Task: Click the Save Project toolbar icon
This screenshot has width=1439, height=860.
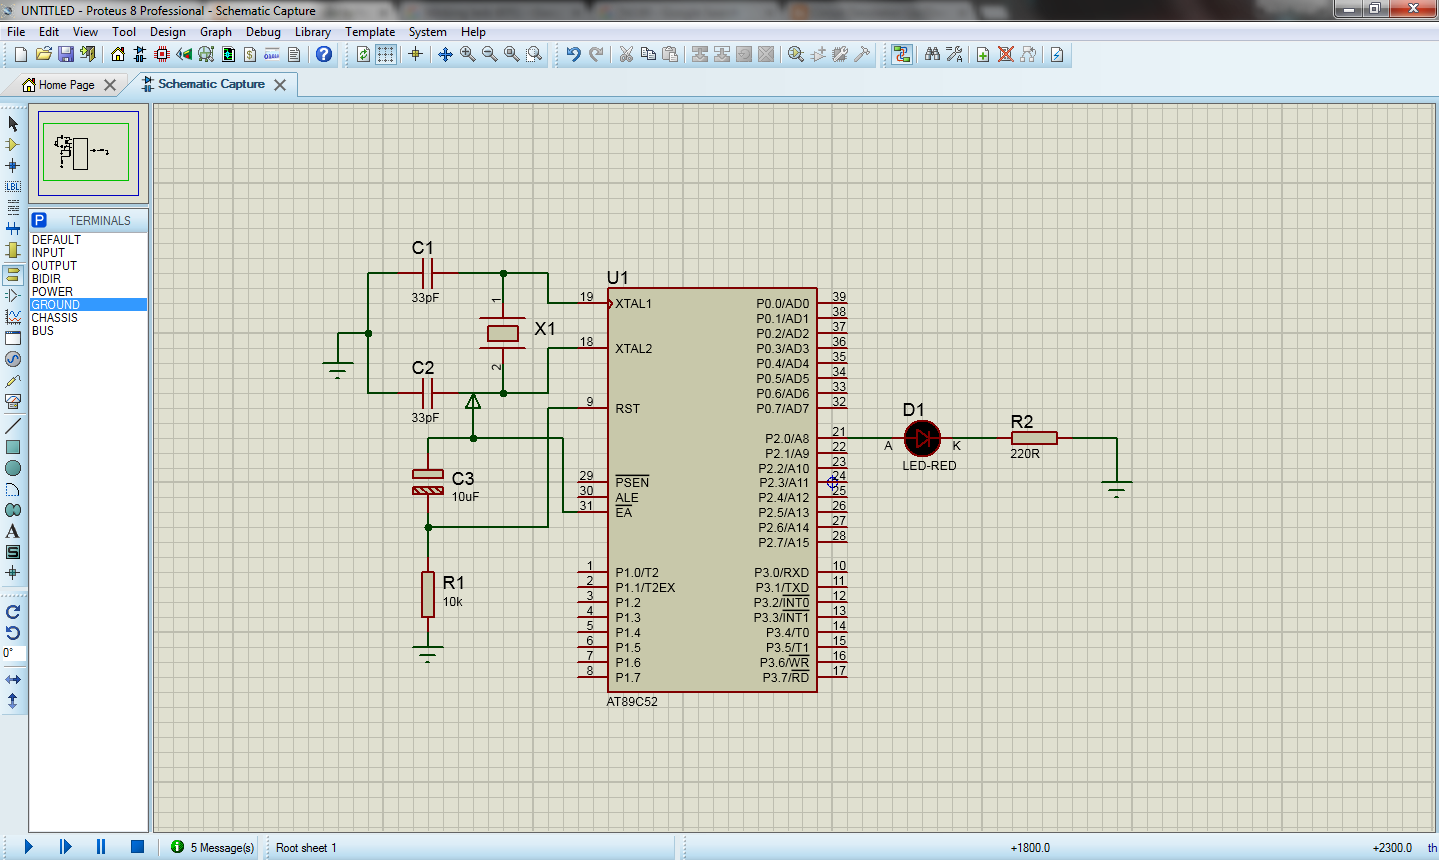Action: 65,54
